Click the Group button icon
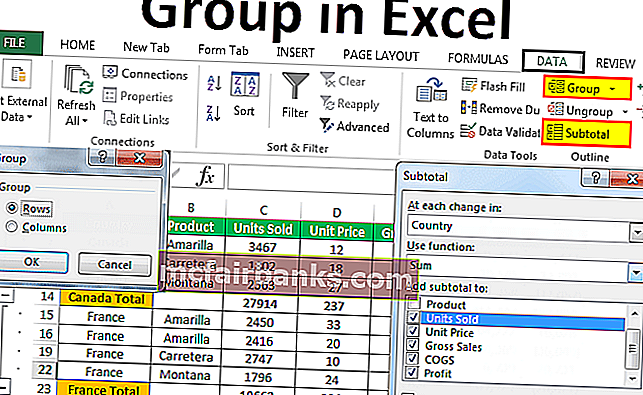 tap(556, 87)
